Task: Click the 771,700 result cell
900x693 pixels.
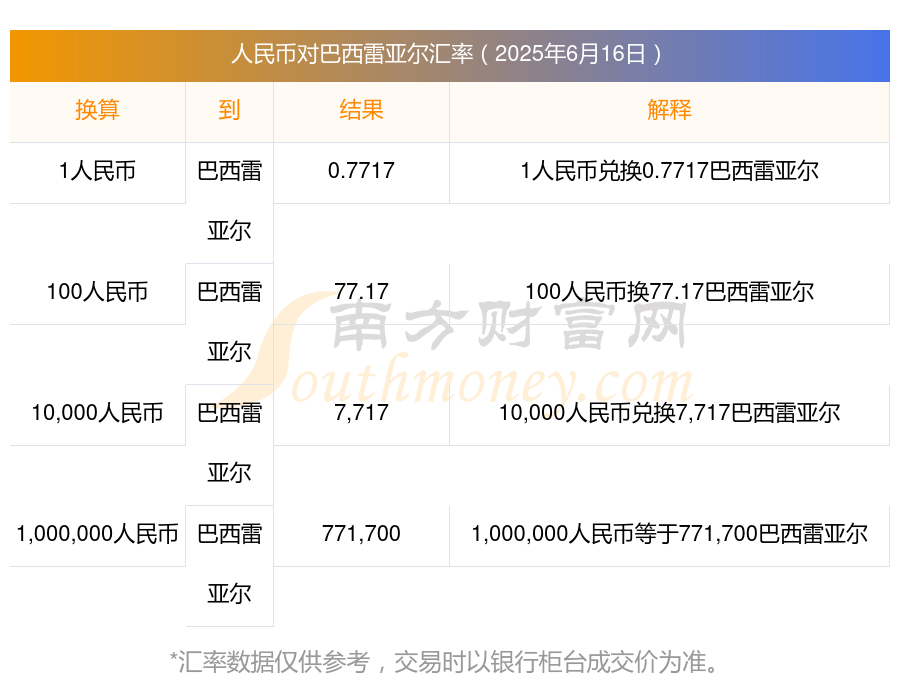Action: click(361, 534)
